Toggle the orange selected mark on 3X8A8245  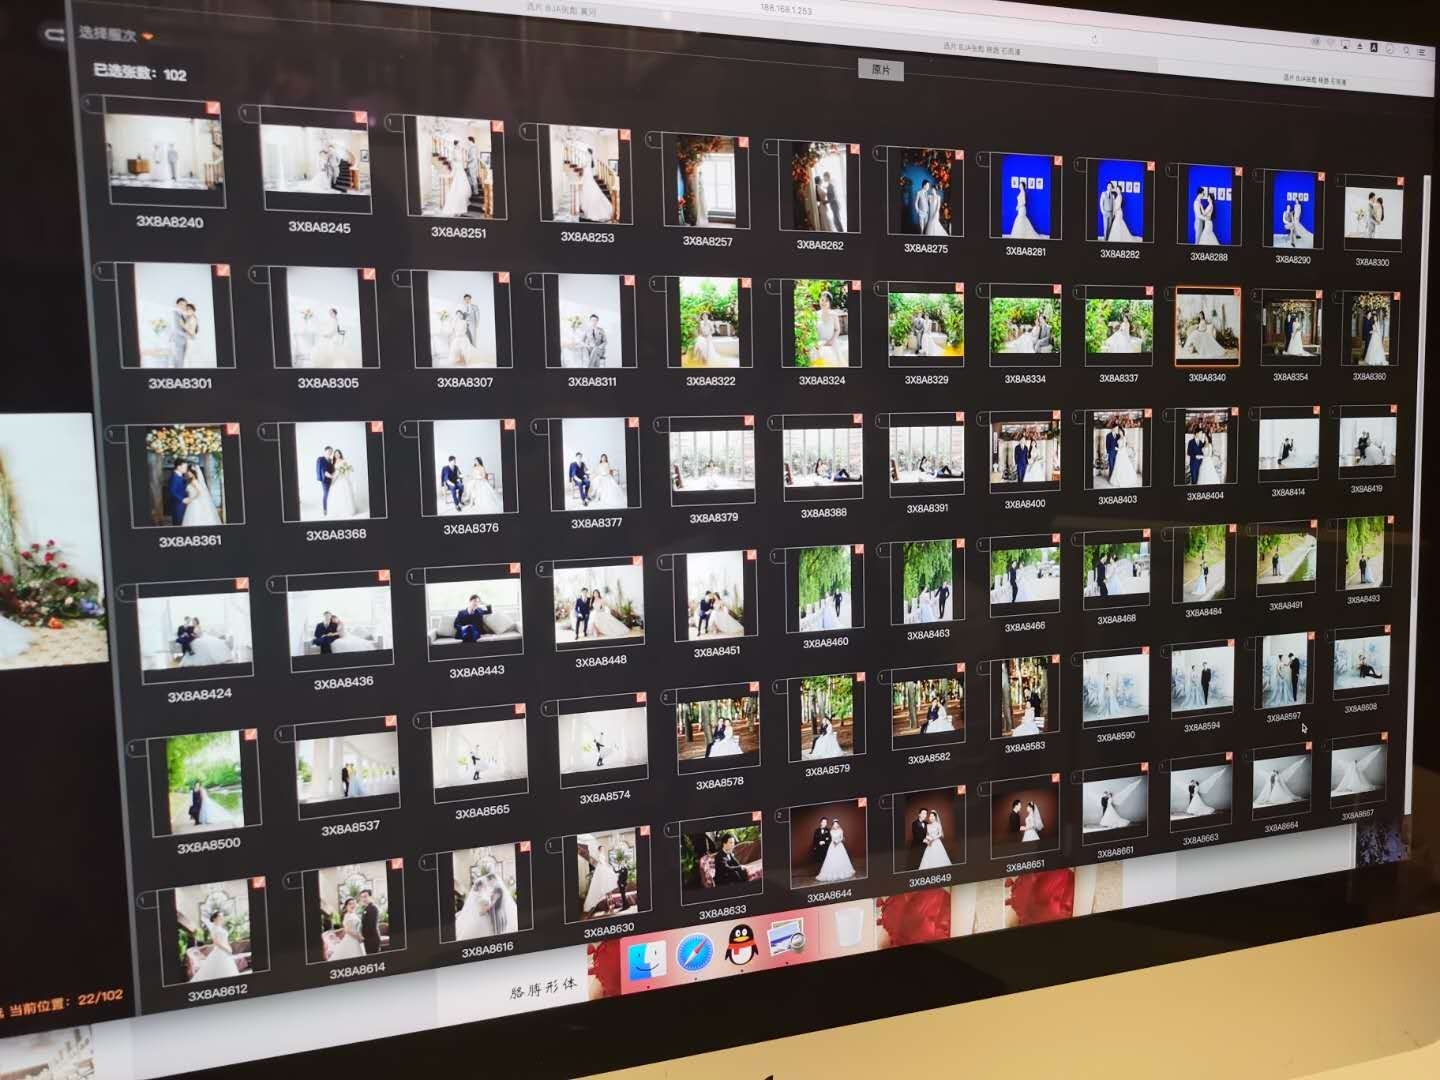coord(361,117)
